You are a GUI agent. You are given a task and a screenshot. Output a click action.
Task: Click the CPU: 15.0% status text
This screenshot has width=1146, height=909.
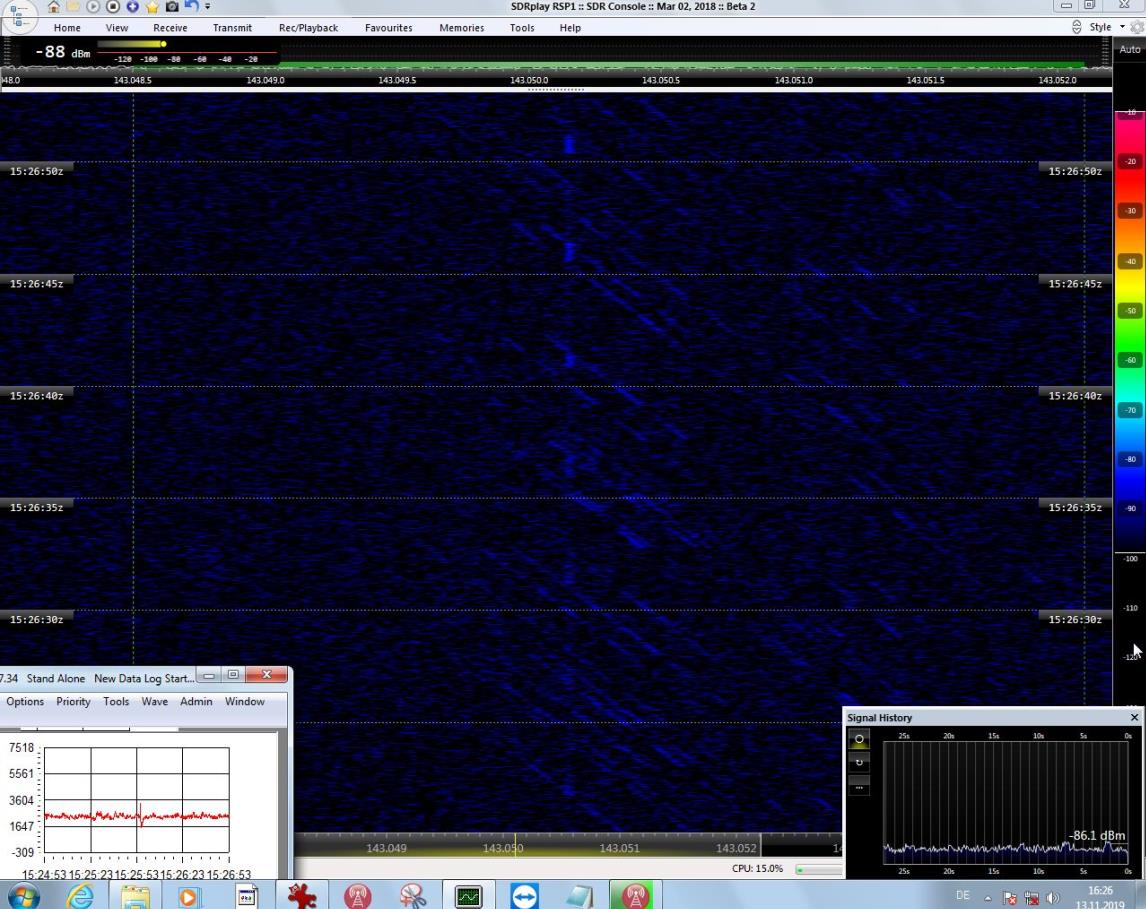[x=757, y=869]
